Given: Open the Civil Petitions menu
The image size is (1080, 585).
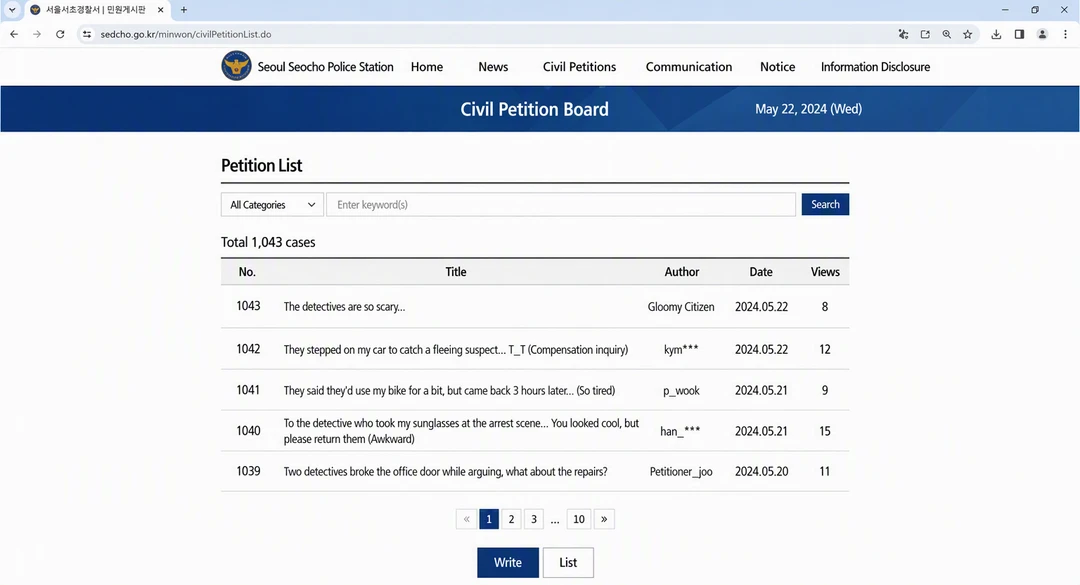Looking at the screenshot, I should (x=579, y=67).
